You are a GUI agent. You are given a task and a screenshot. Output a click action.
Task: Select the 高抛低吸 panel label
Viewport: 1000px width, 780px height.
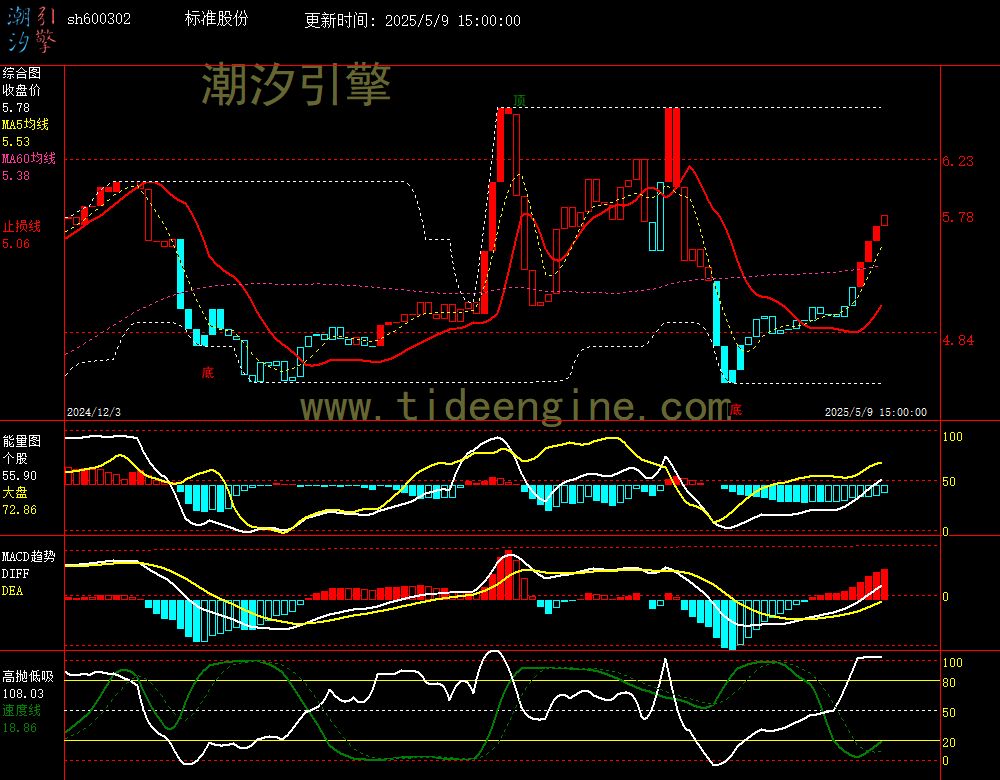click(29, 677)
